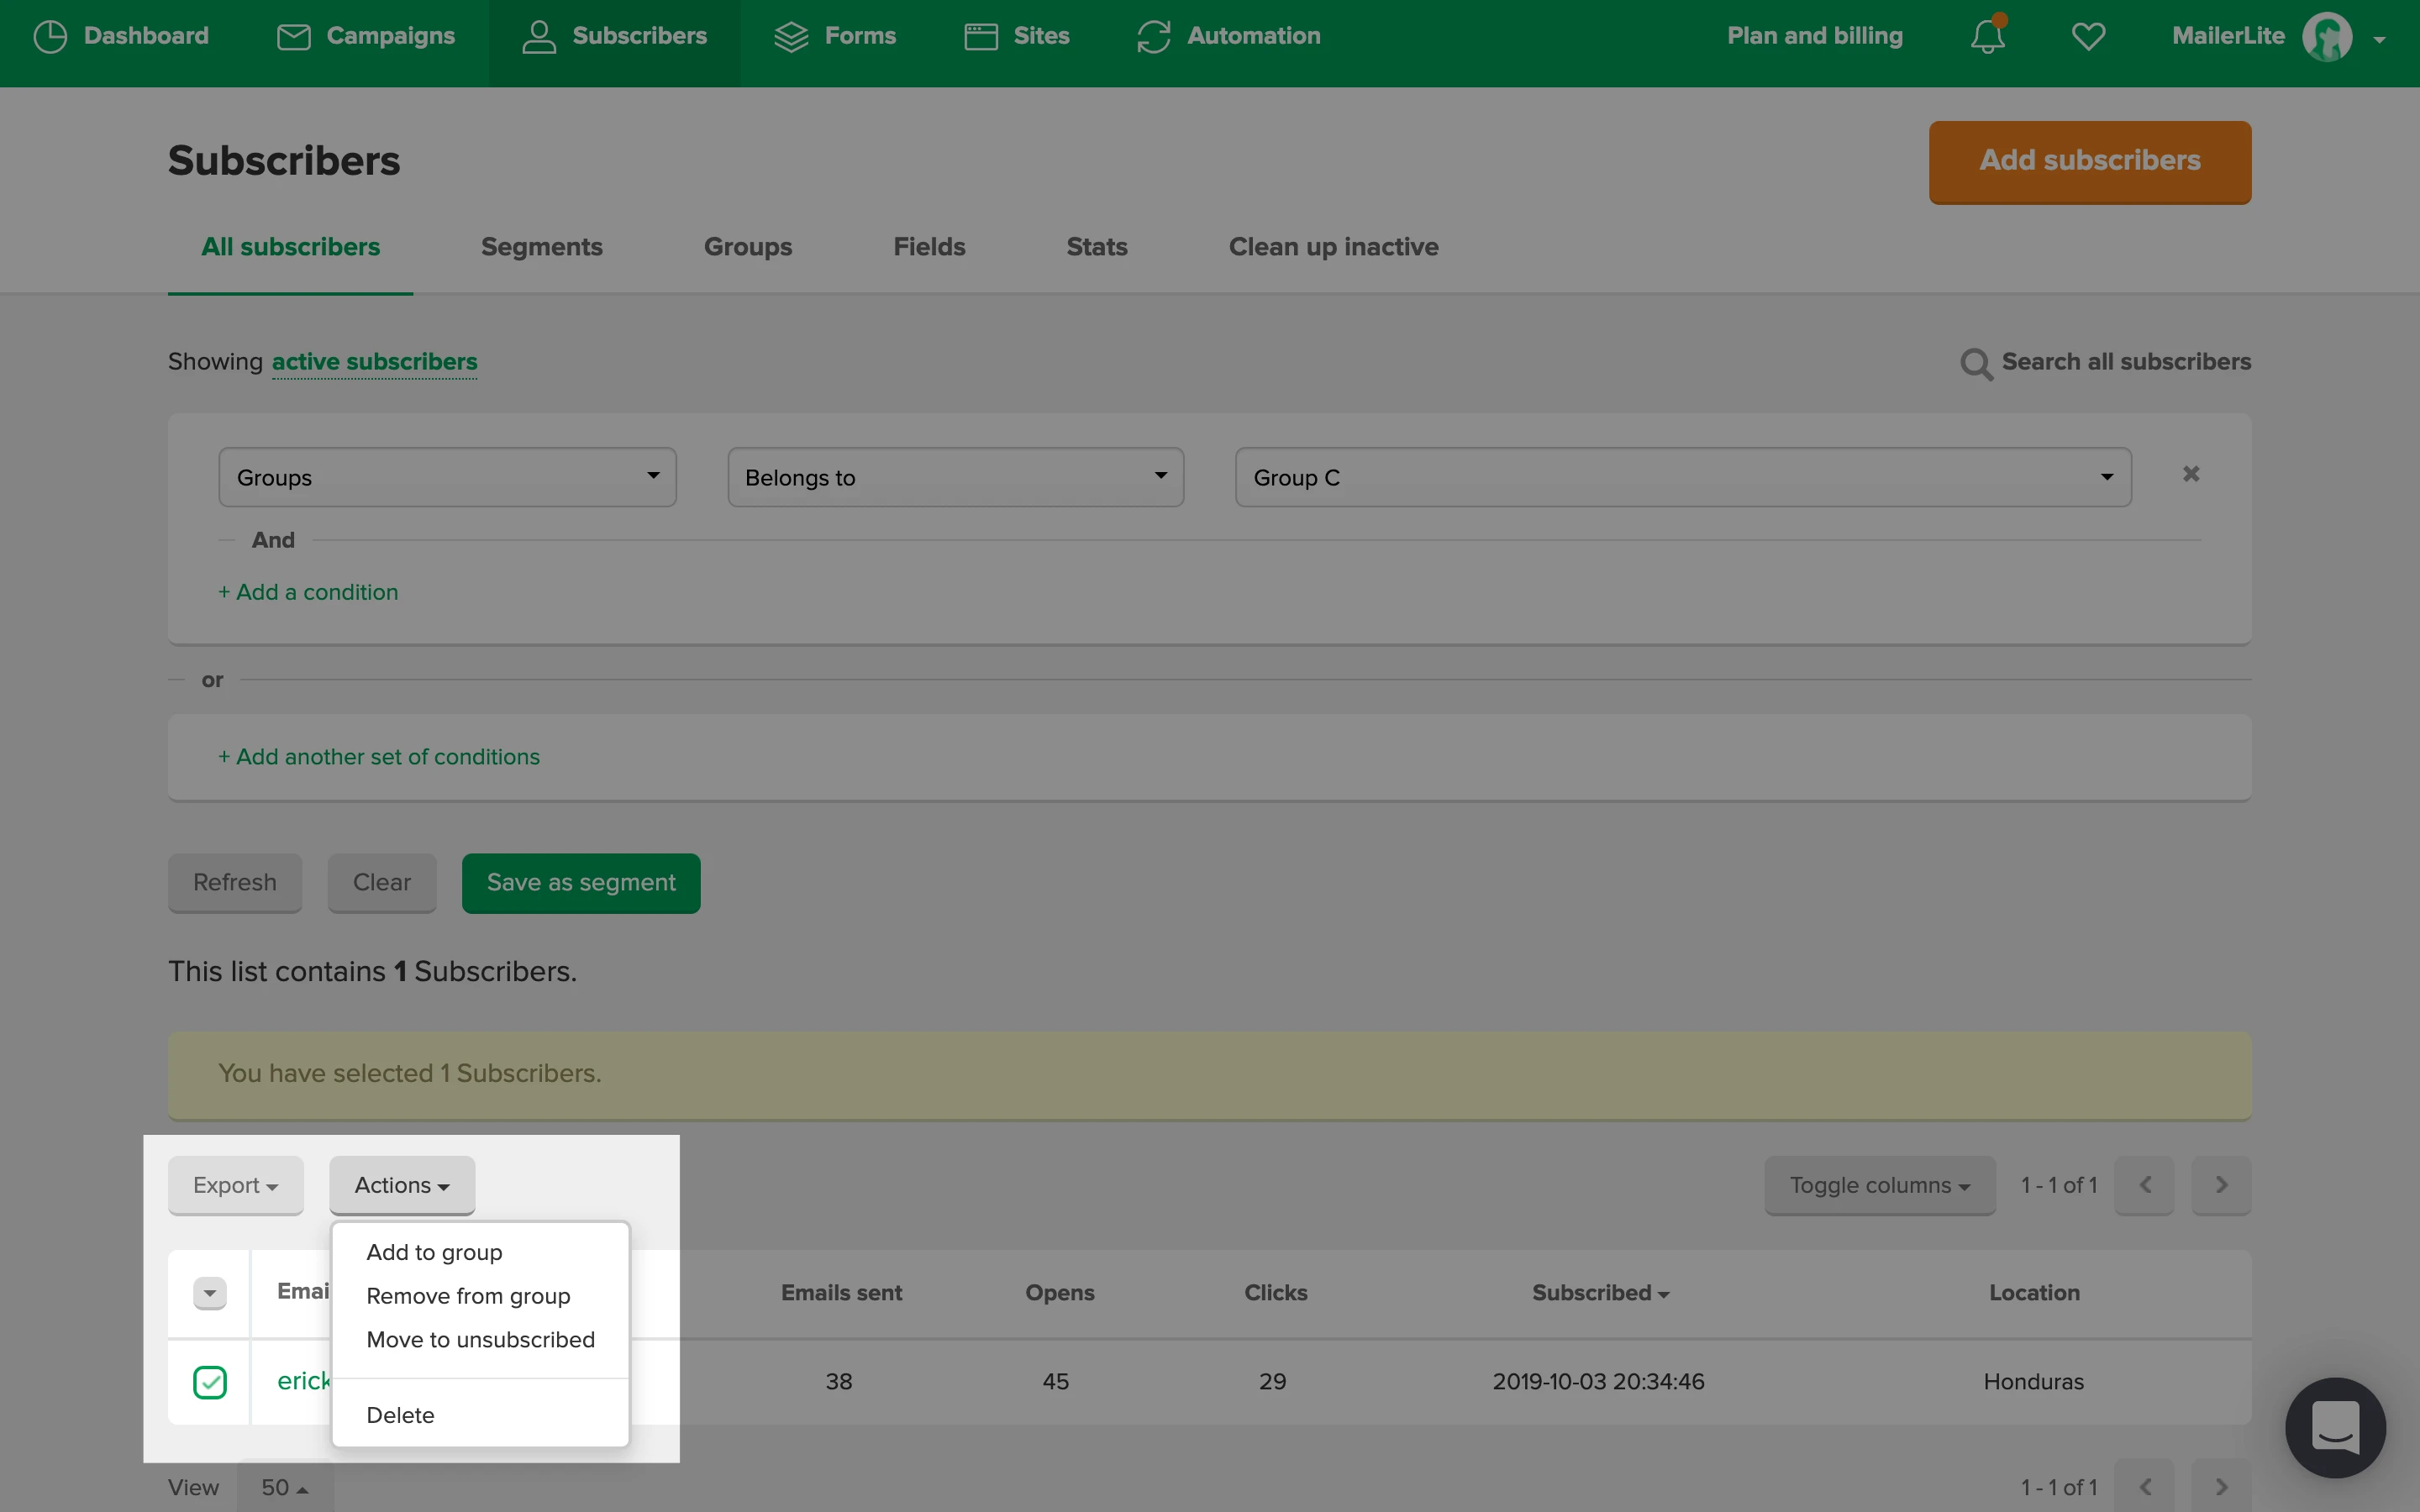Go to next page arrow above table

click(x=2220, y=1185)
